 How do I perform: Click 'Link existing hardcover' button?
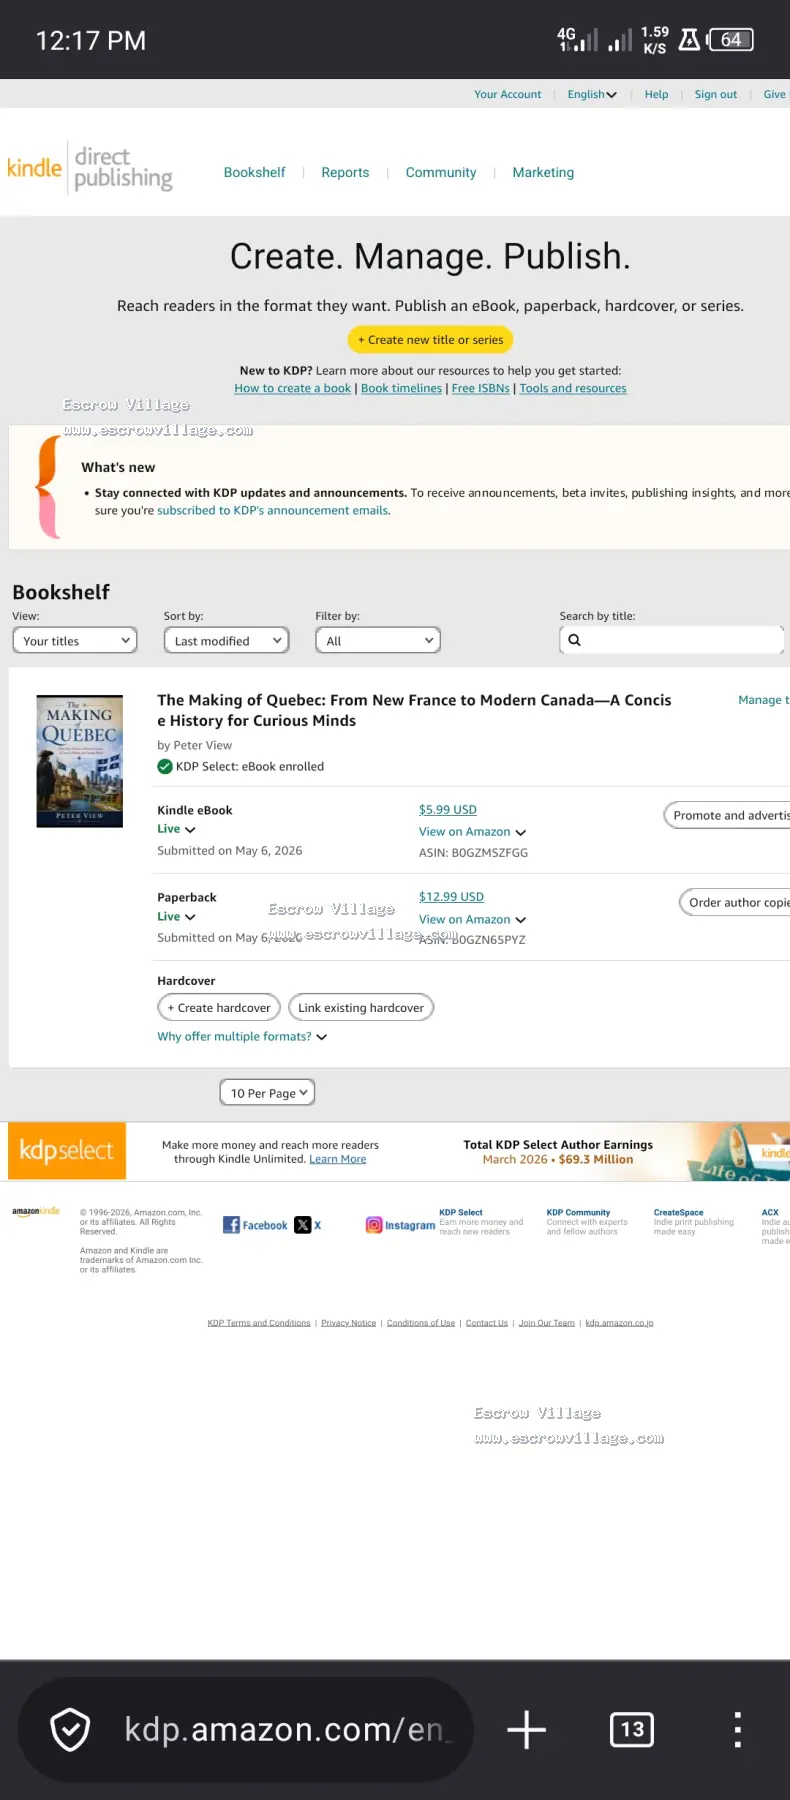tap(361, 1008)
